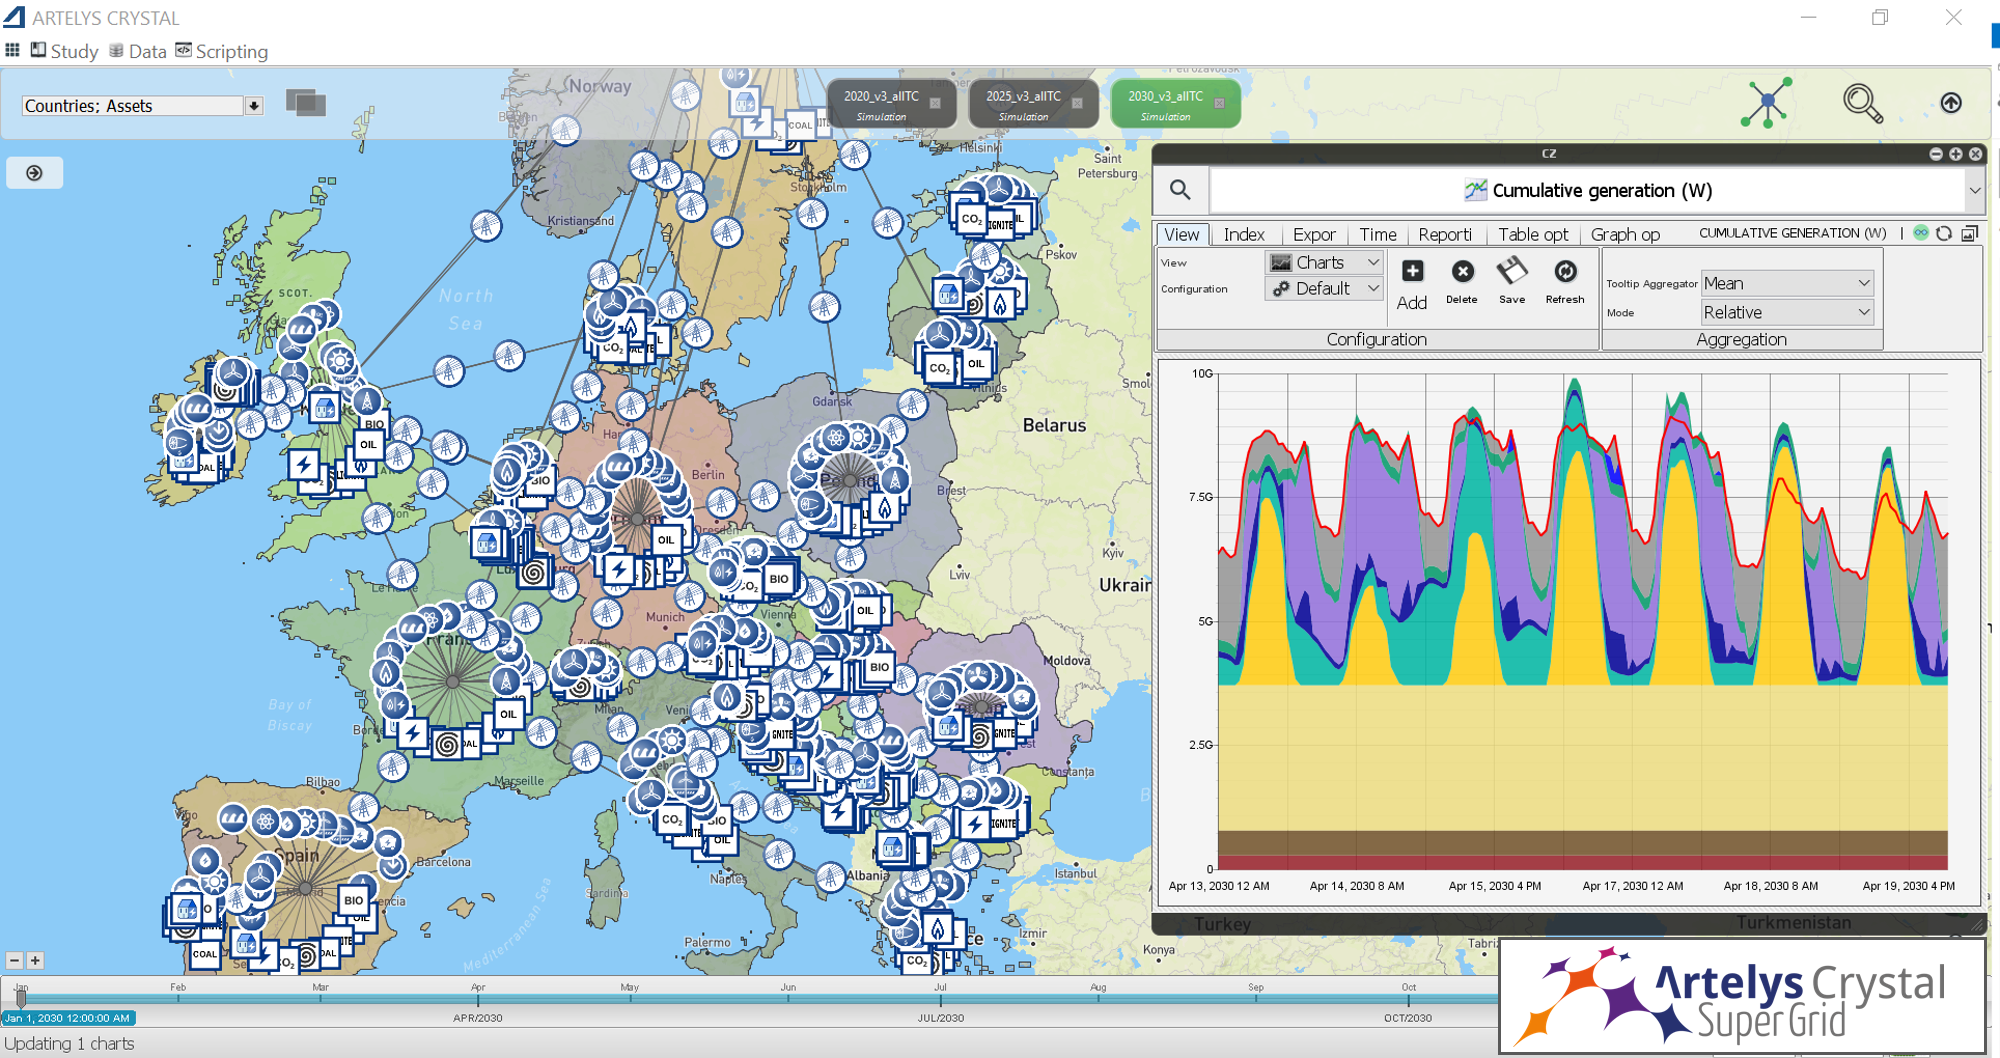This screenshot has width=2000, height=1058.
Task: Expand the side panel arrow button
Action: pos(34,173)
